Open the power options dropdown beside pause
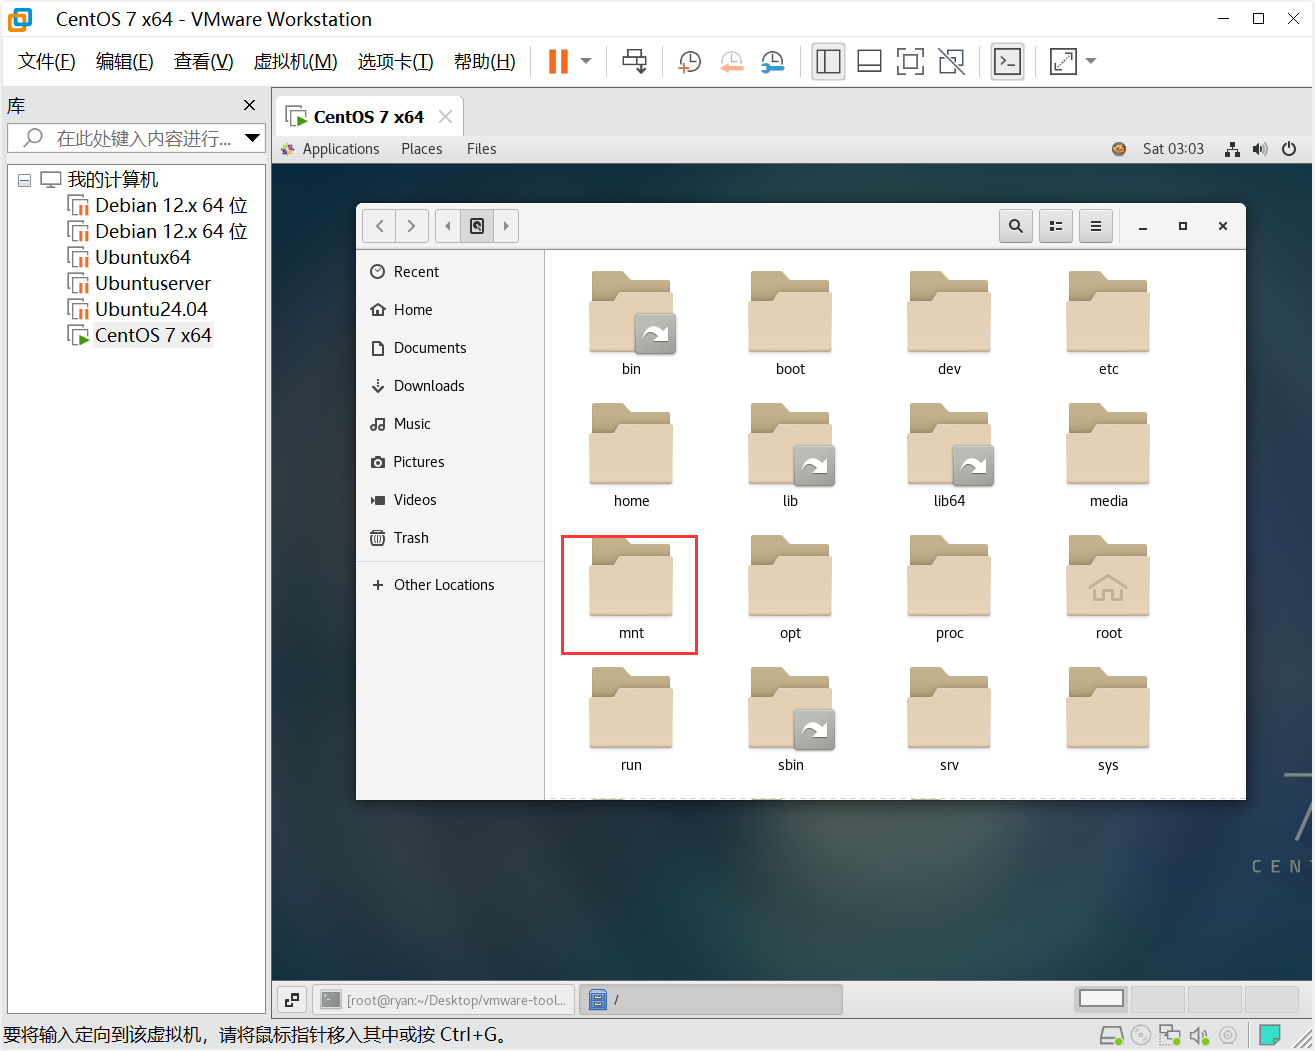 coord(586,61)
